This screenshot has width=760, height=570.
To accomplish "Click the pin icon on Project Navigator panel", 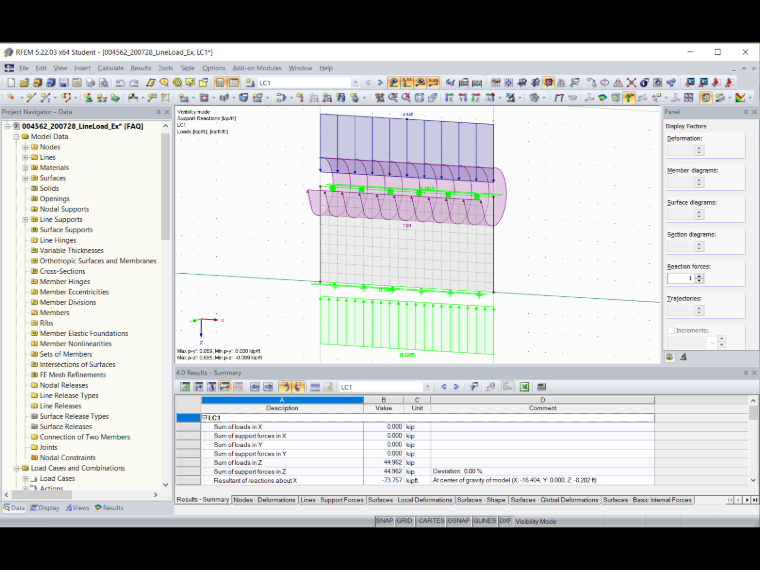I will click(x=158, y=112).
